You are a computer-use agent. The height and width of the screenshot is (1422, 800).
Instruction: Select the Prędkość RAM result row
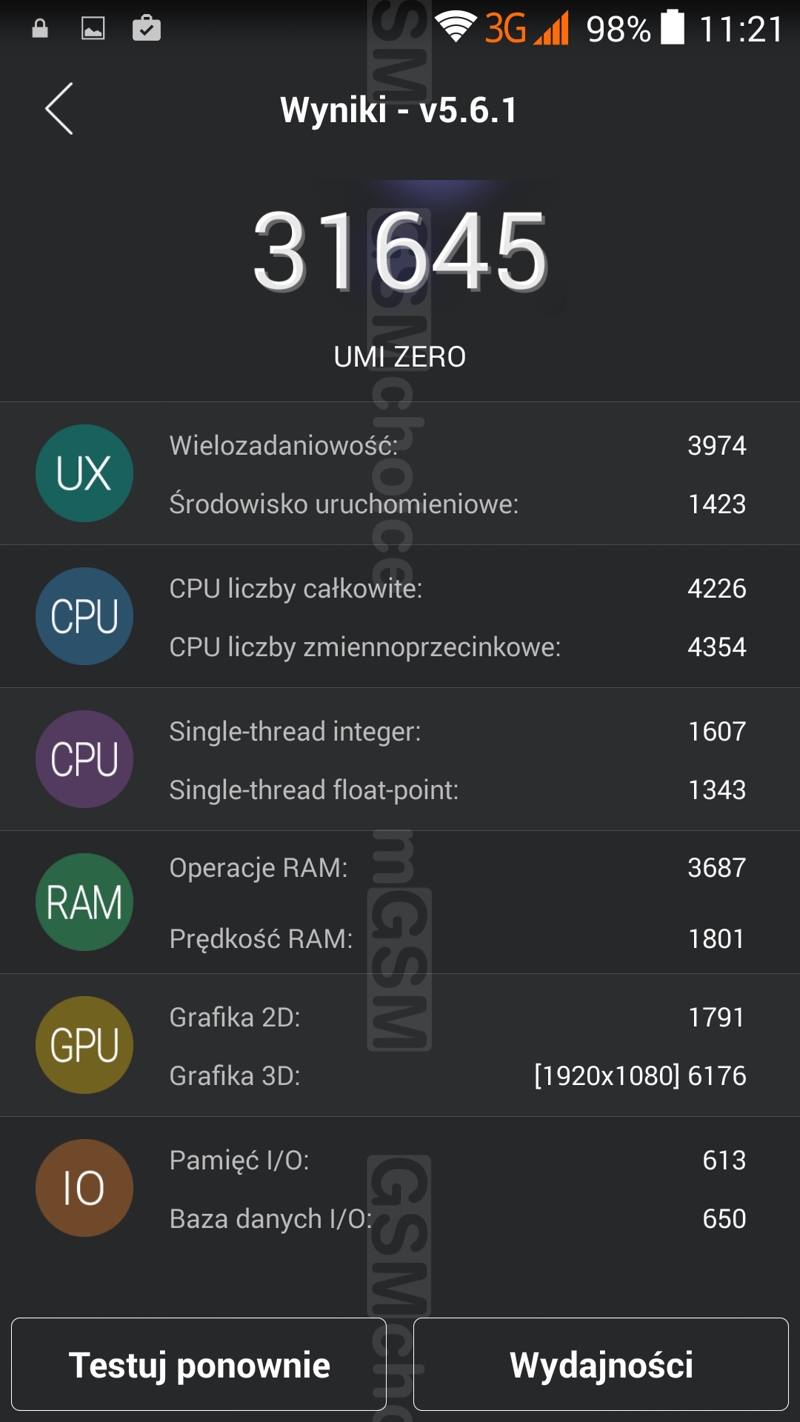click(457, 939)
